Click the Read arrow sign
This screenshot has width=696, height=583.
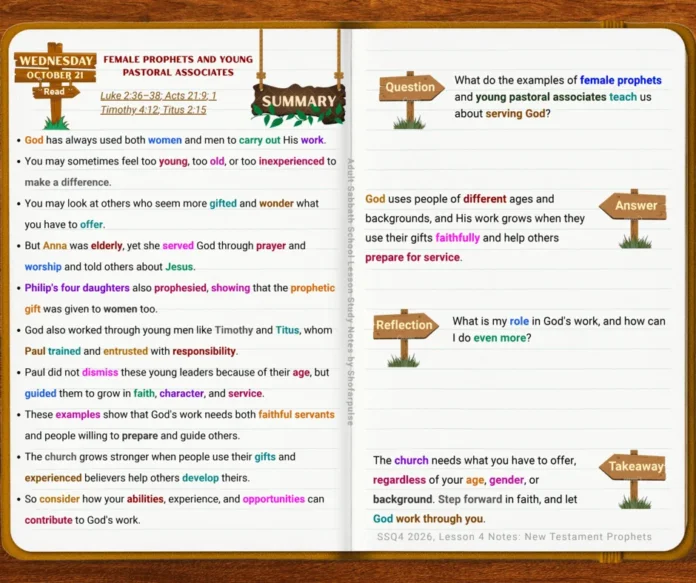point(55,92)
